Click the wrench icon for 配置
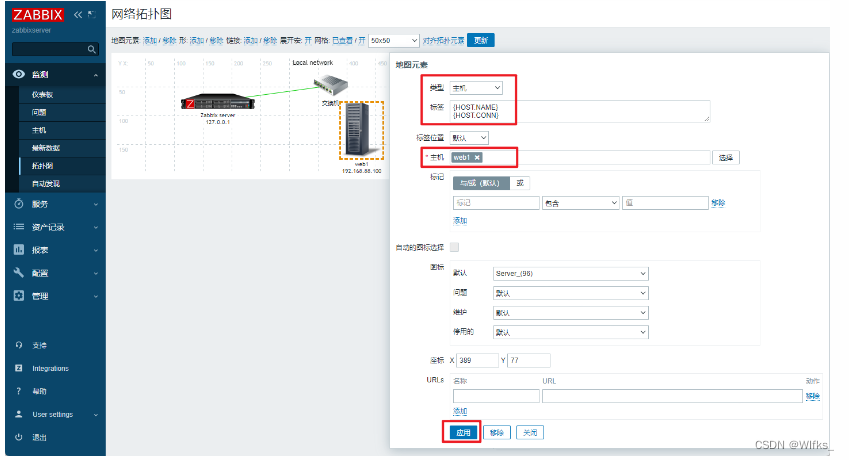849x460 pixels. 19,272
